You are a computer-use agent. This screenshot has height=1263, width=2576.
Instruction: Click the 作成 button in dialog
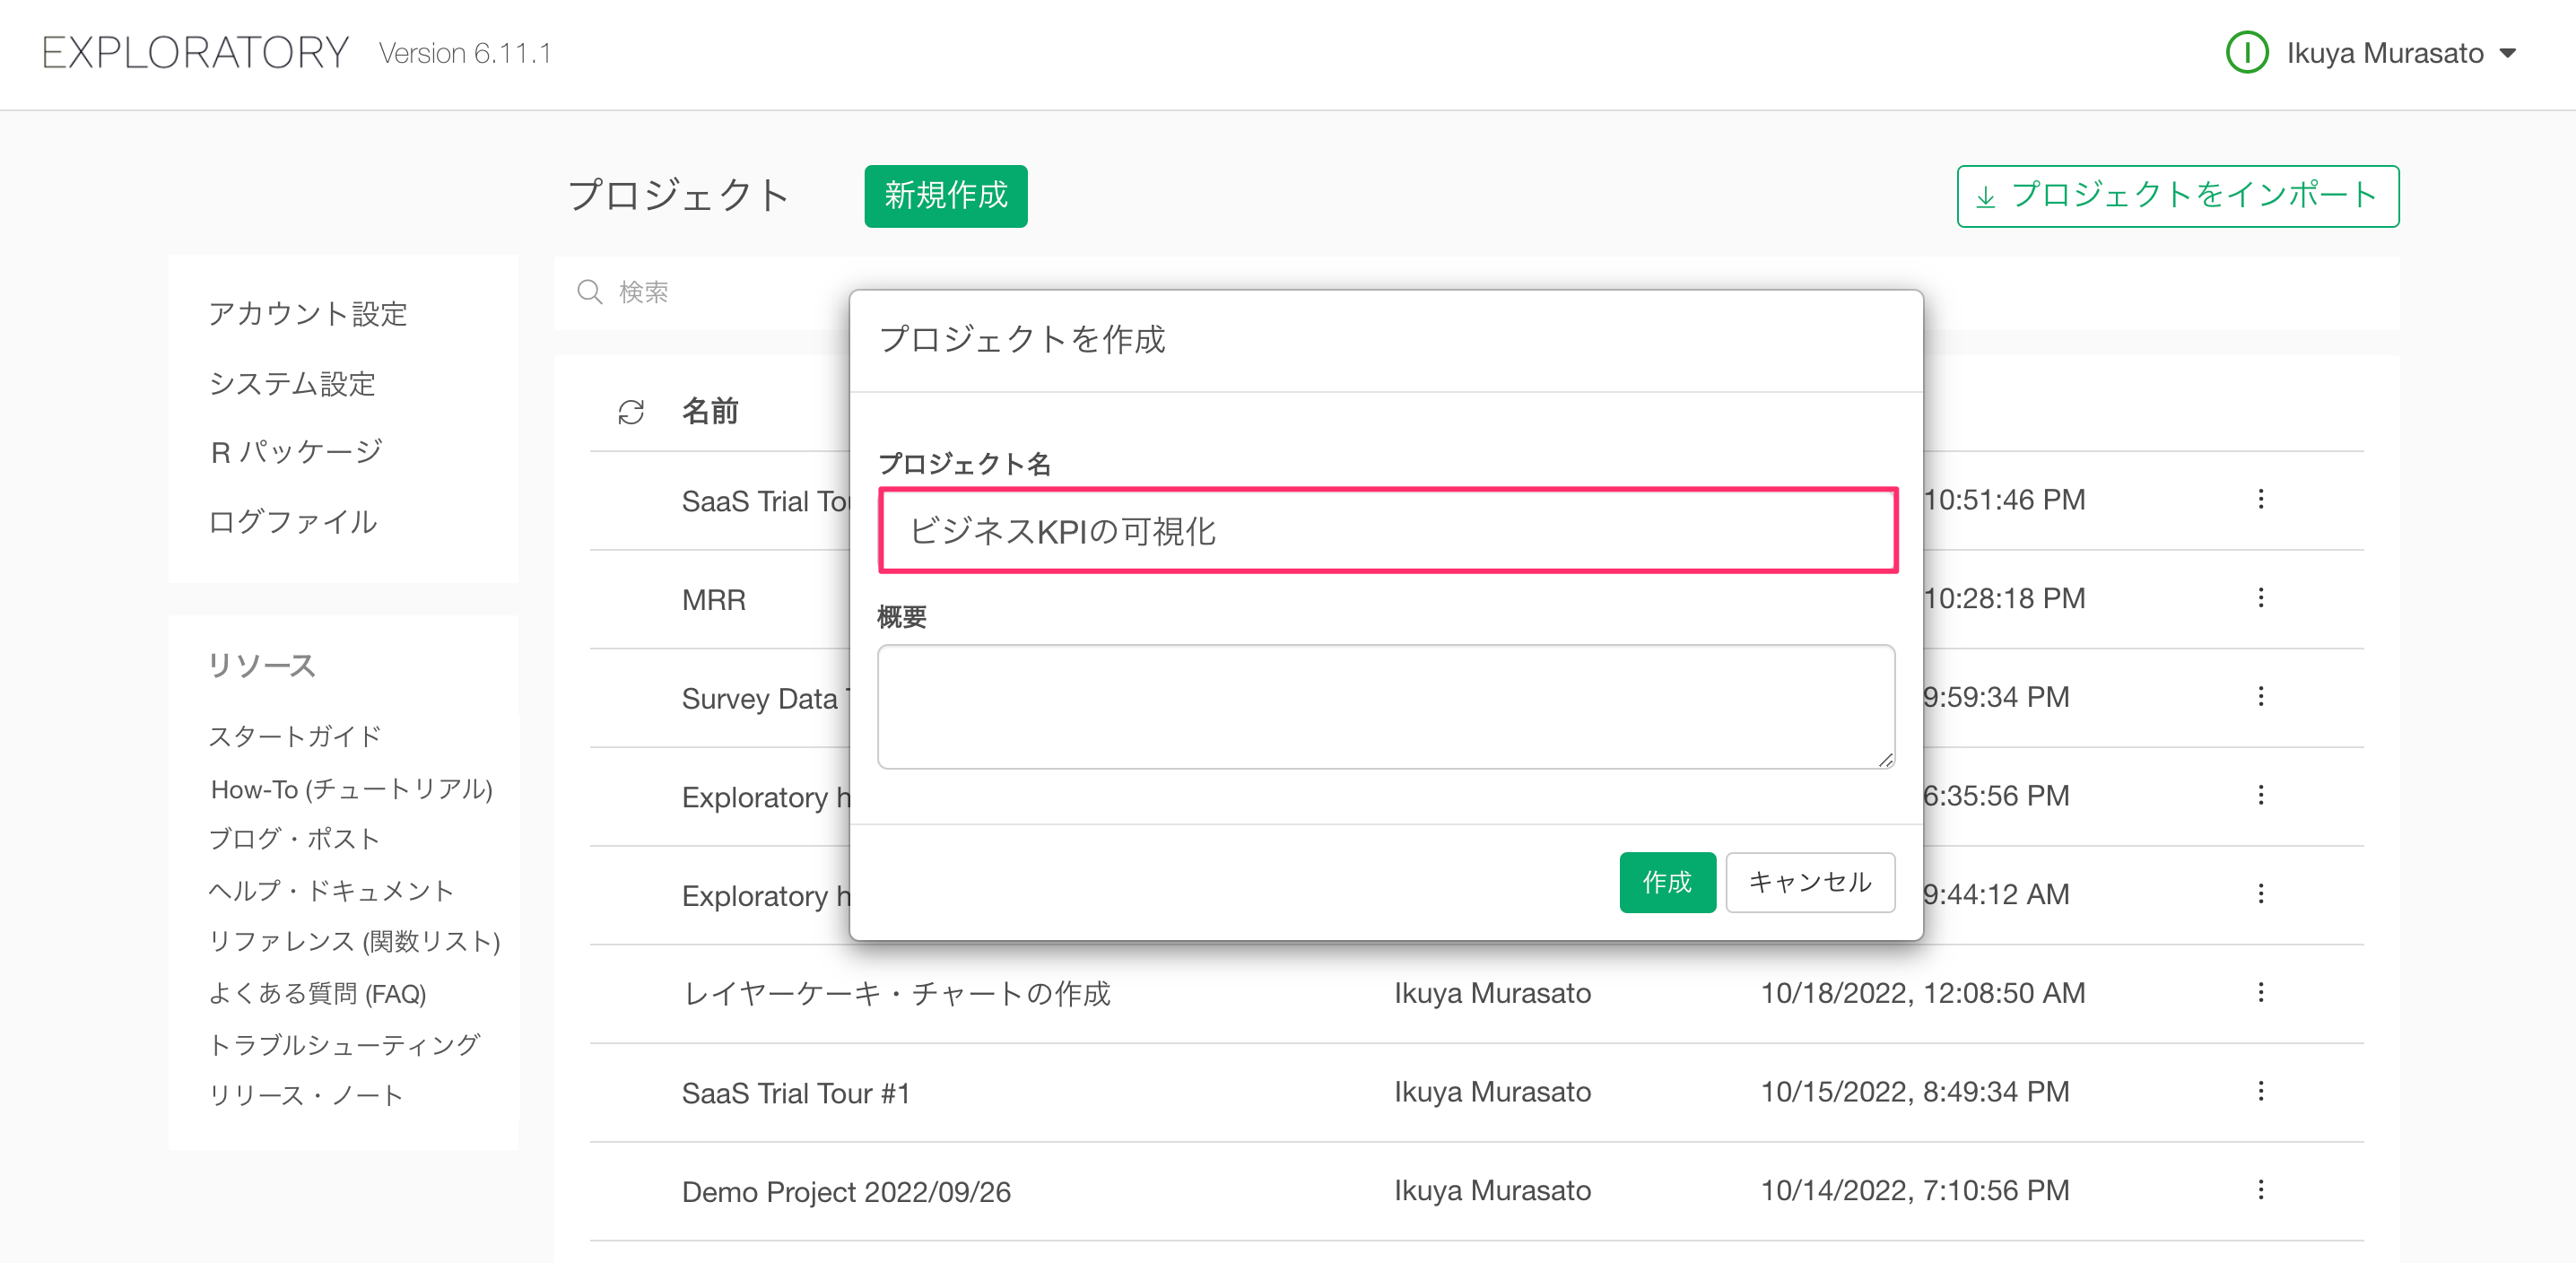pyautogui.click(x=1667, y=882)
